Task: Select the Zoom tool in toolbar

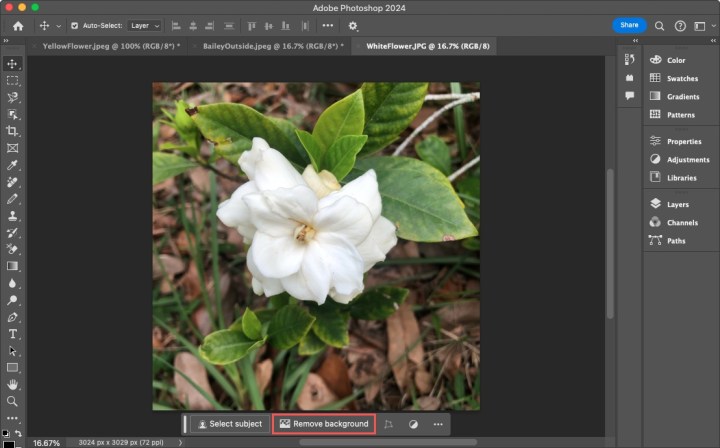Action: 12,401
